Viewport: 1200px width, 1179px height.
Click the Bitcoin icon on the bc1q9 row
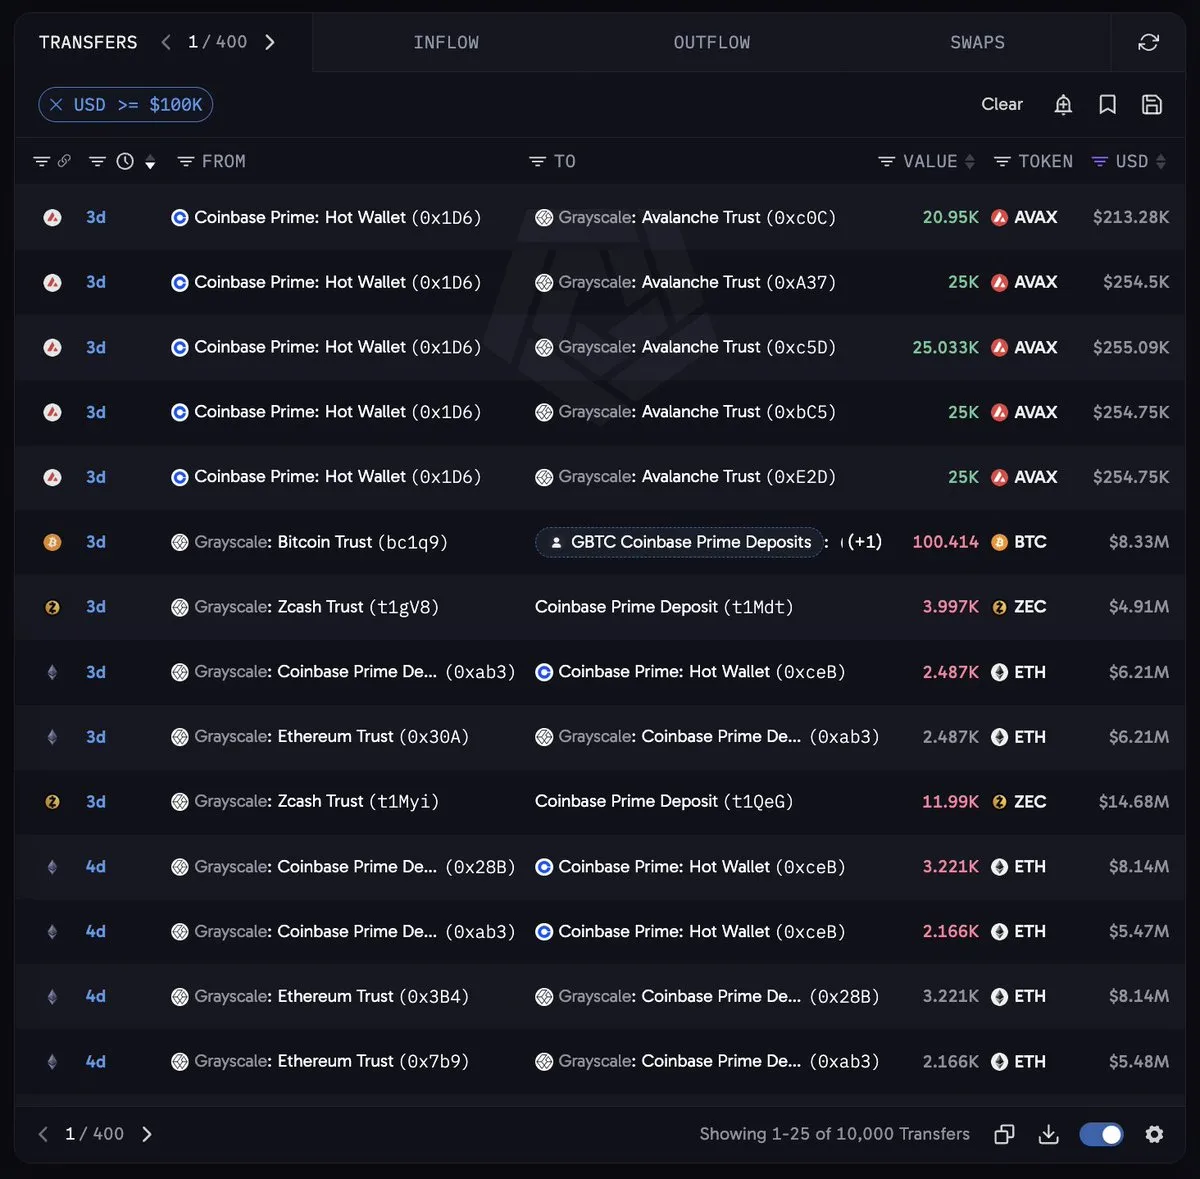52,542
